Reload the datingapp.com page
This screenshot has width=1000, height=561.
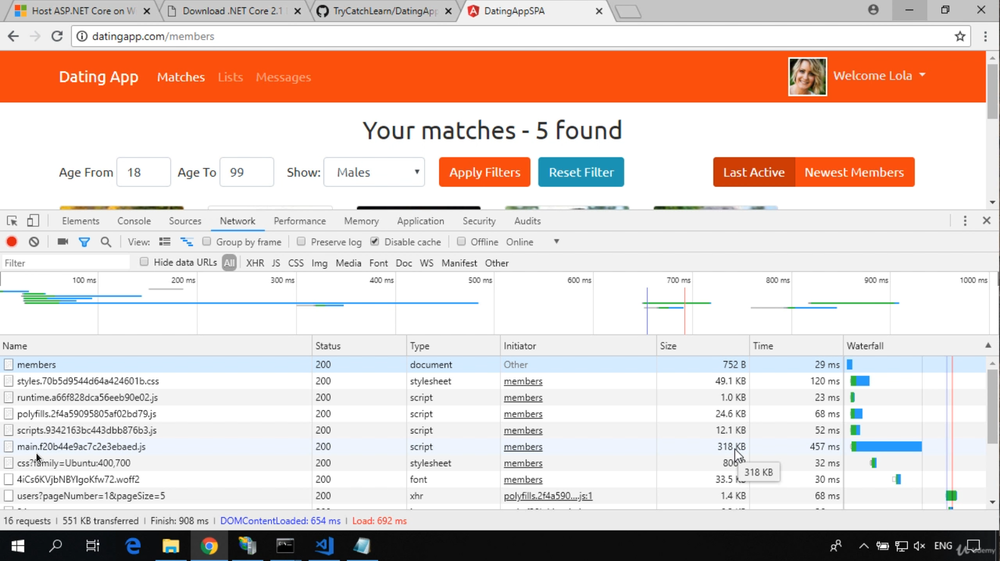pyautogui.click(x=57, y=36)
